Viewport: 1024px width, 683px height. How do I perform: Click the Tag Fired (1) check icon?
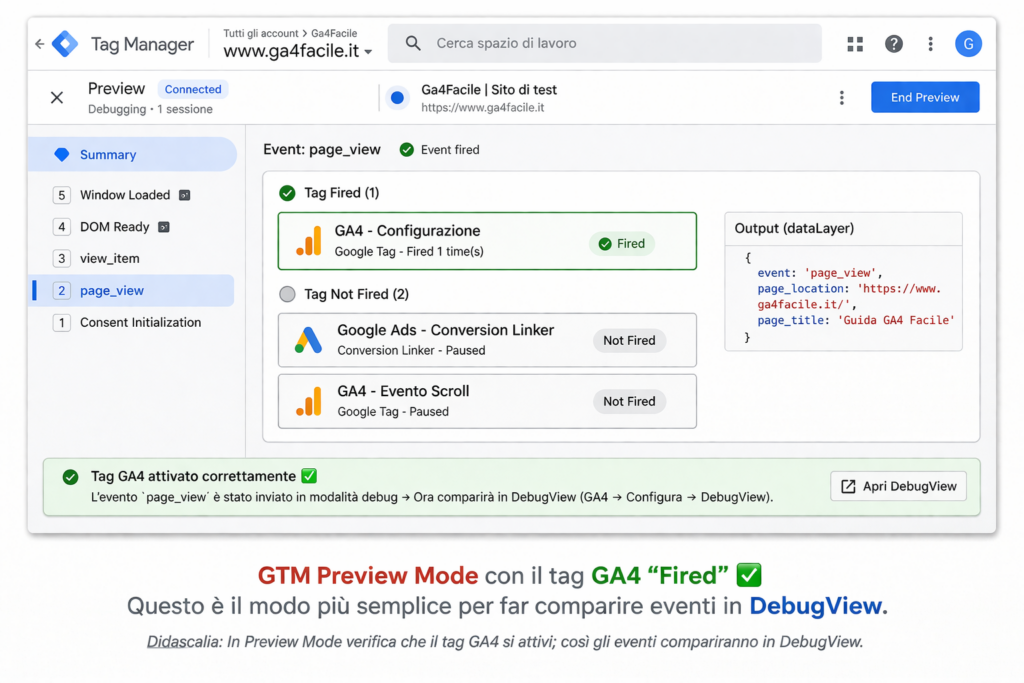coord(287,193)
